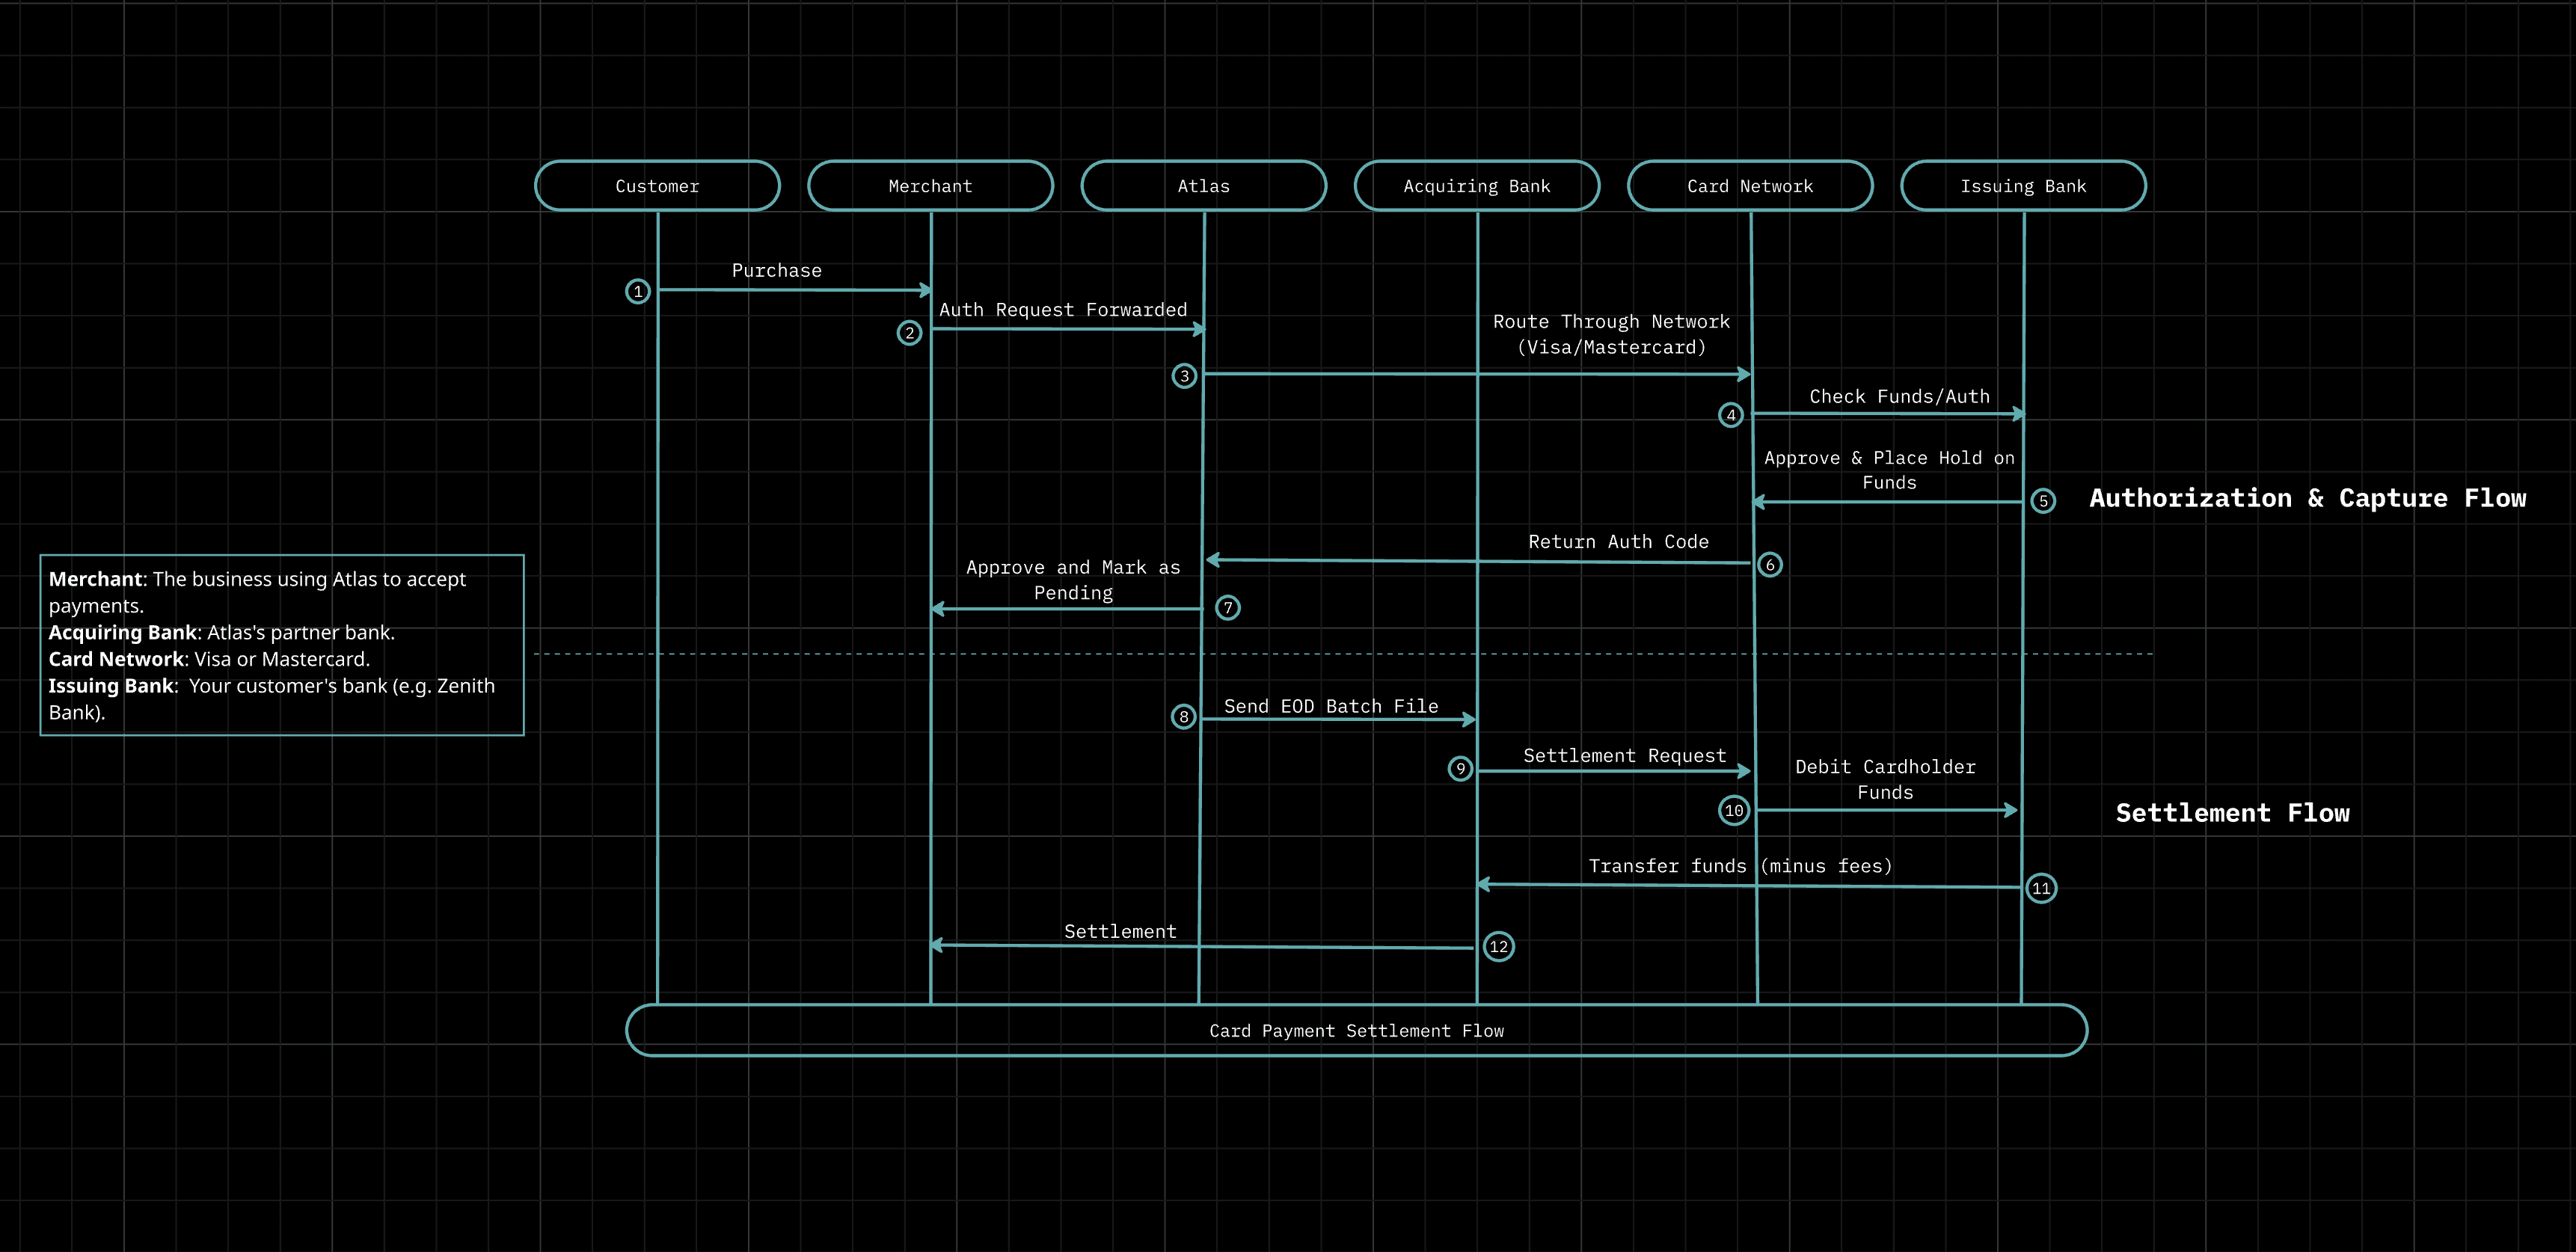The image size is (2576, 1252).
Task: Click the step 6 circle marker
Action: 1770,565
